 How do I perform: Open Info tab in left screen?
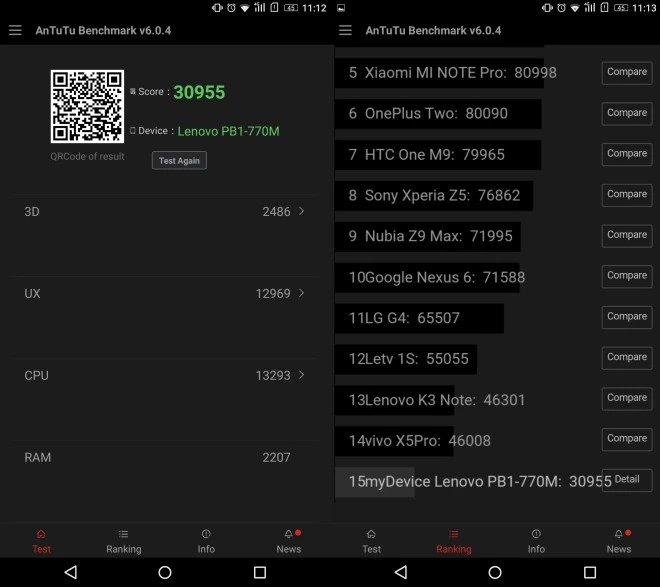(x=206, y=542)
